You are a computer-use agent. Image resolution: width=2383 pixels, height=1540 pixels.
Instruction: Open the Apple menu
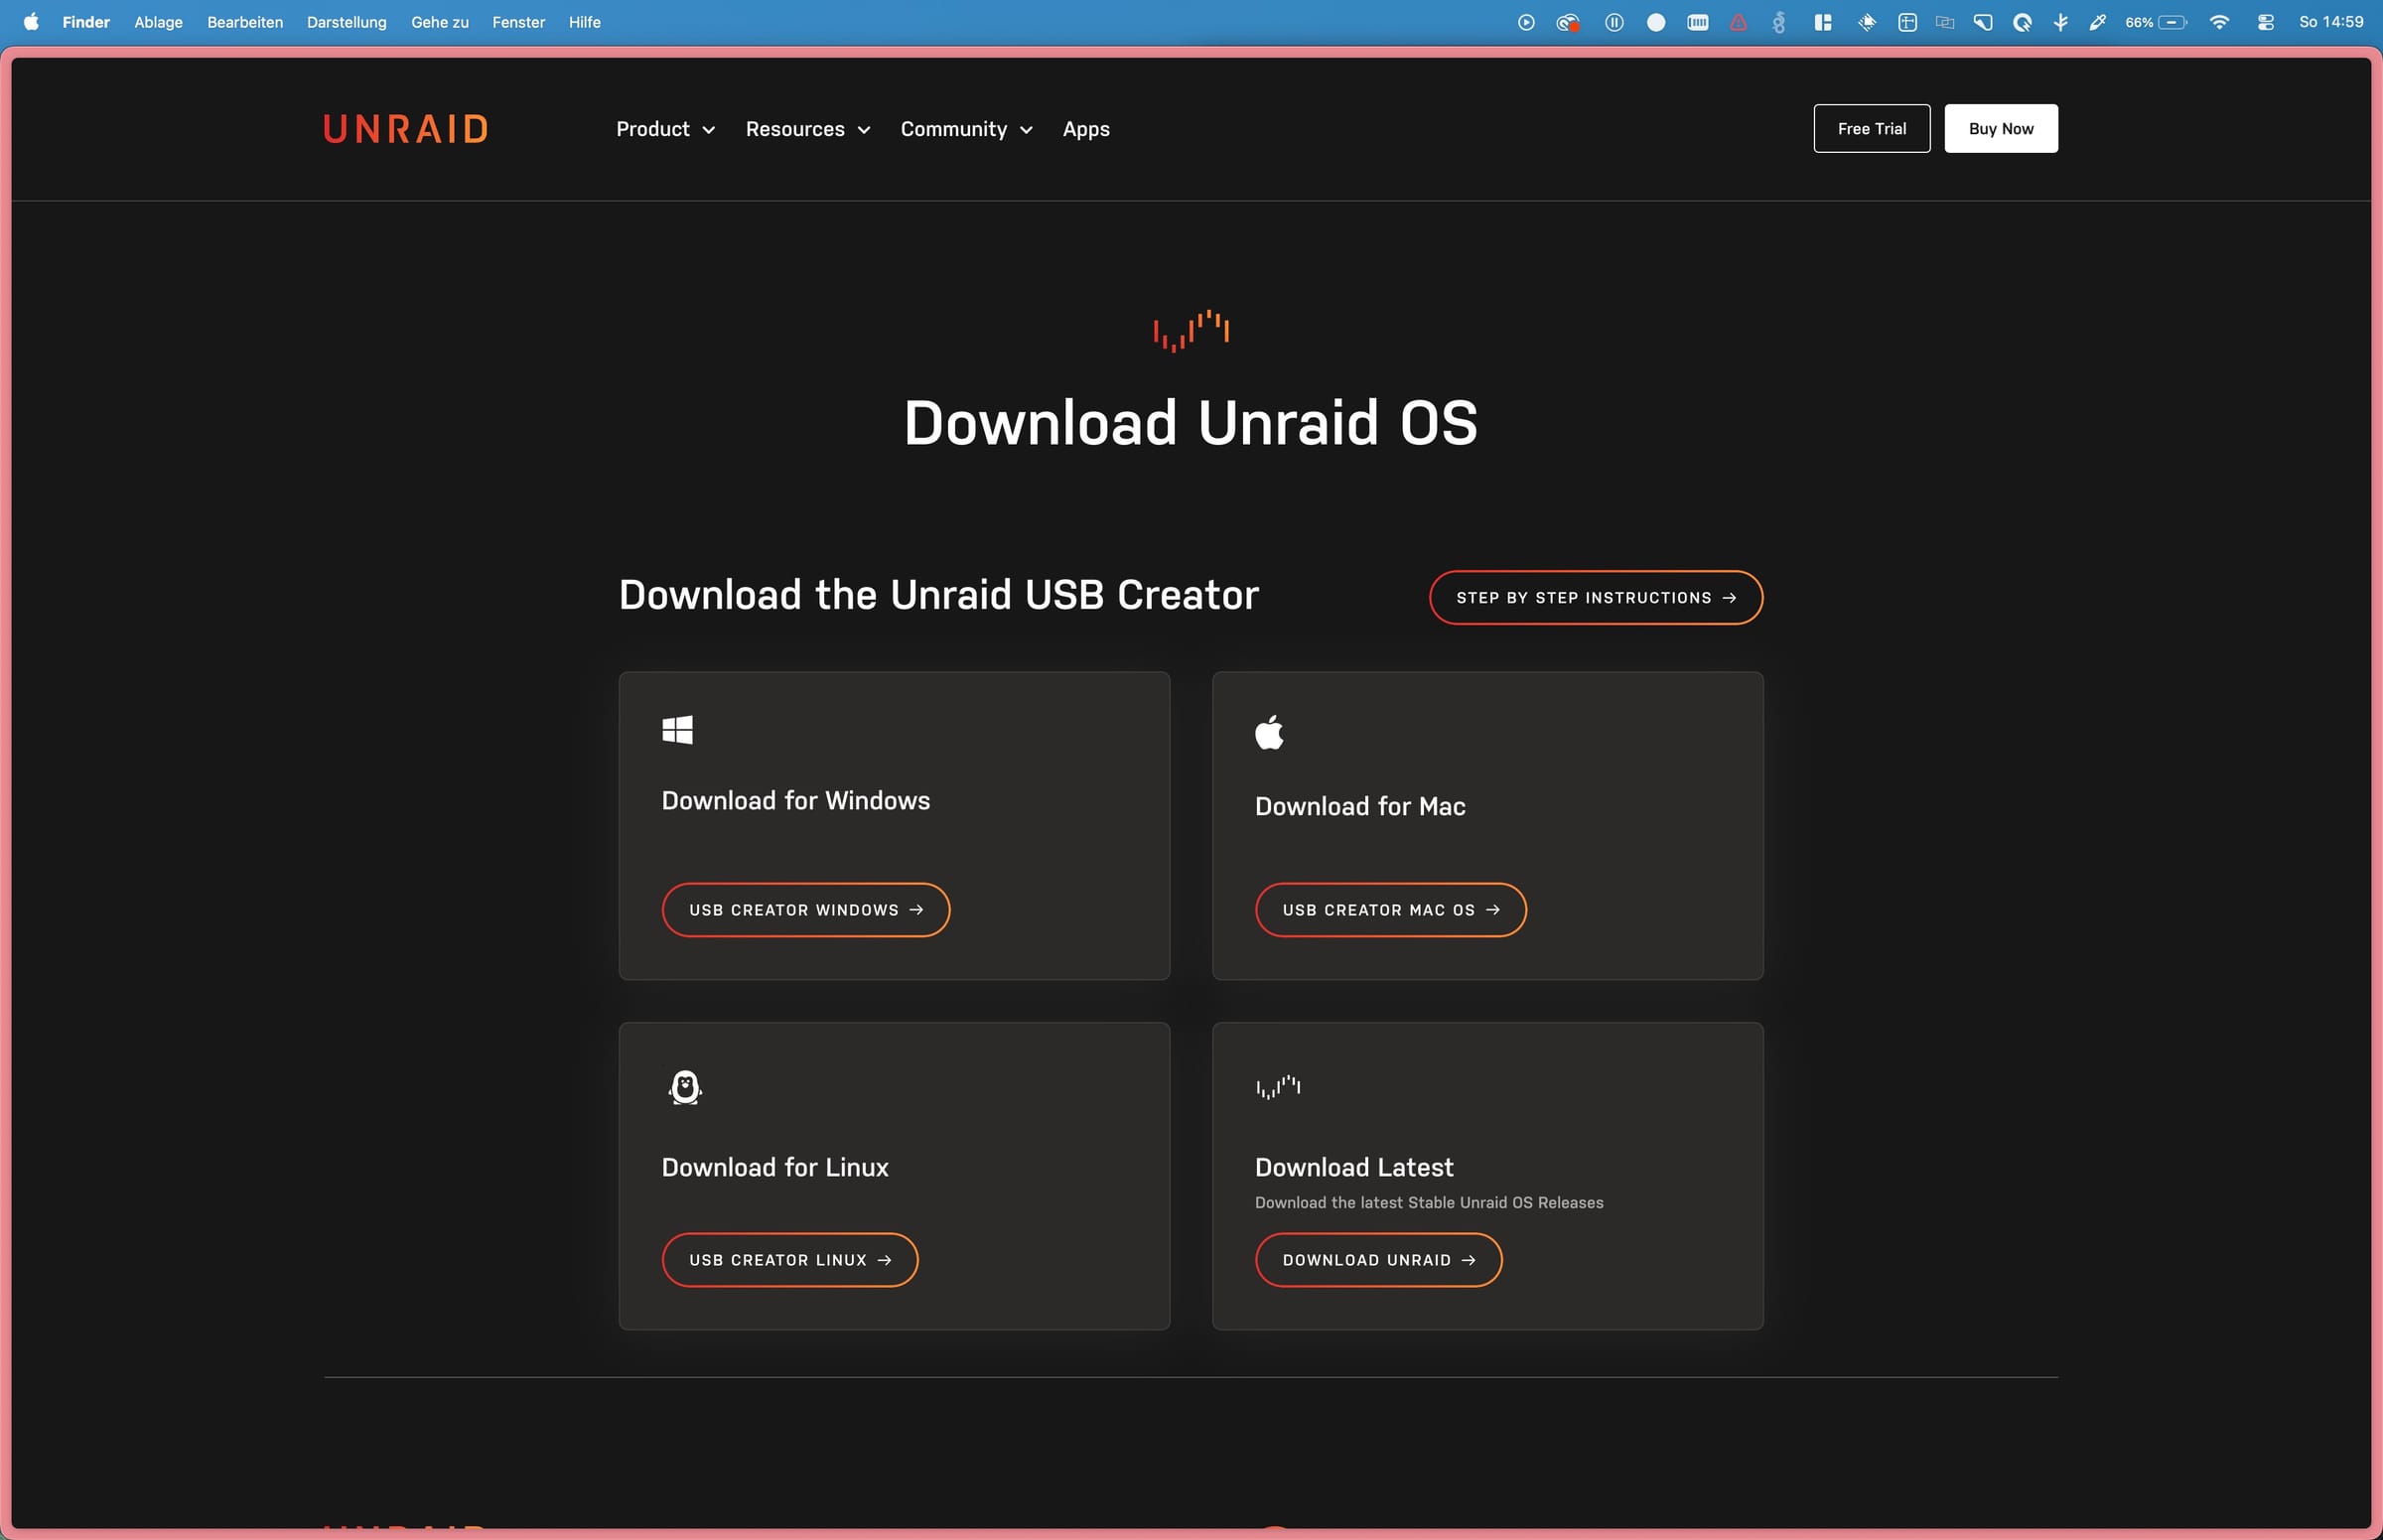click(x=30, y=21)
